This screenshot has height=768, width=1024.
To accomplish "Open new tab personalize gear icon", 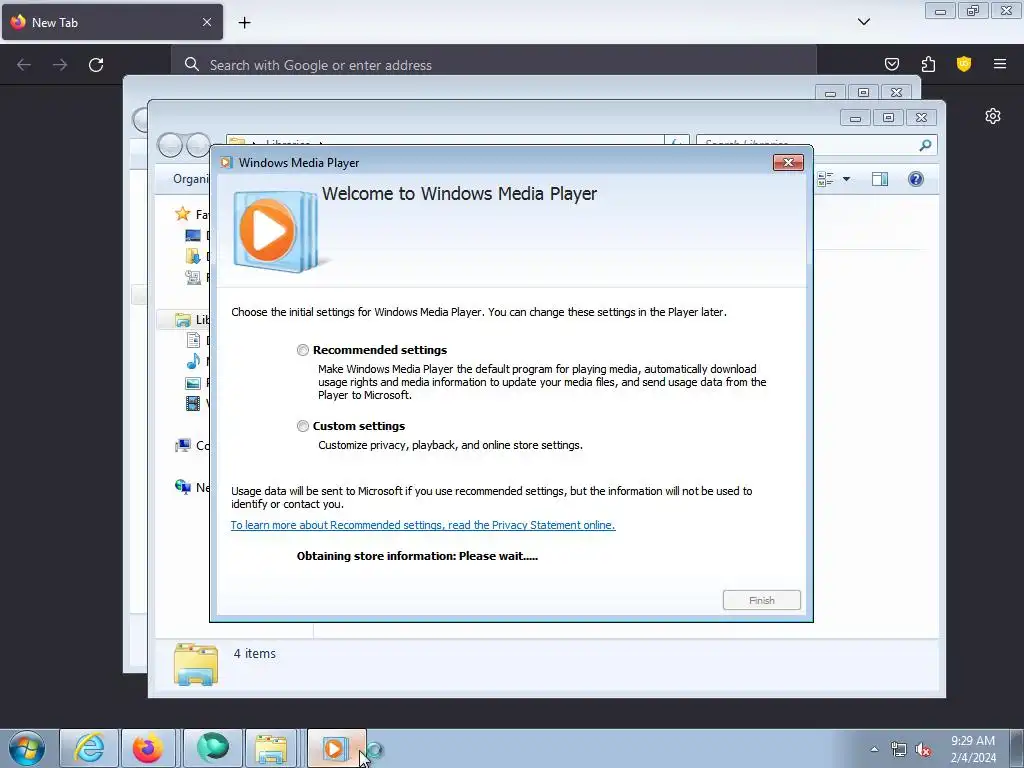I will [x=993, y=116].
